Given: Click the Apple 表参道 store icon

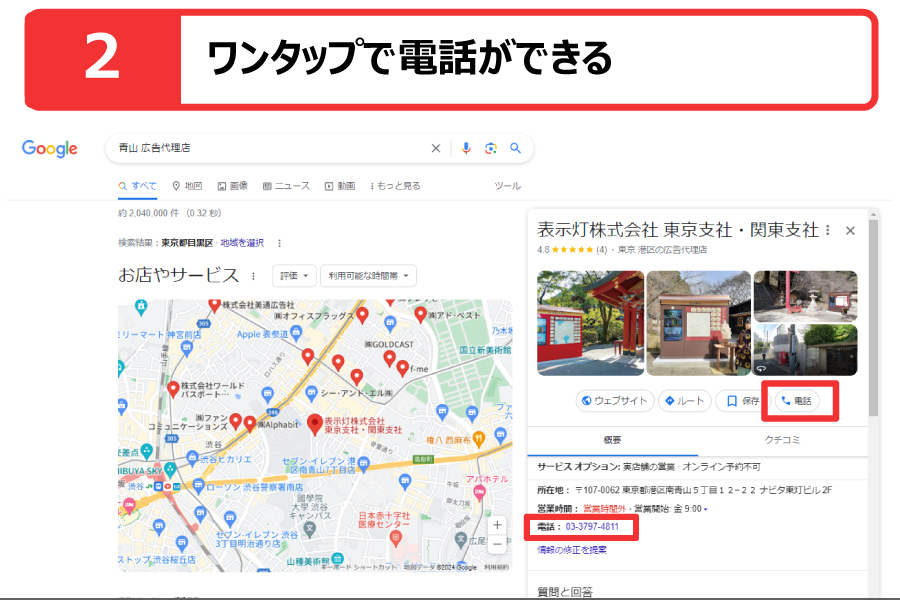Looking at the screenshot, I should coord(296,332).
